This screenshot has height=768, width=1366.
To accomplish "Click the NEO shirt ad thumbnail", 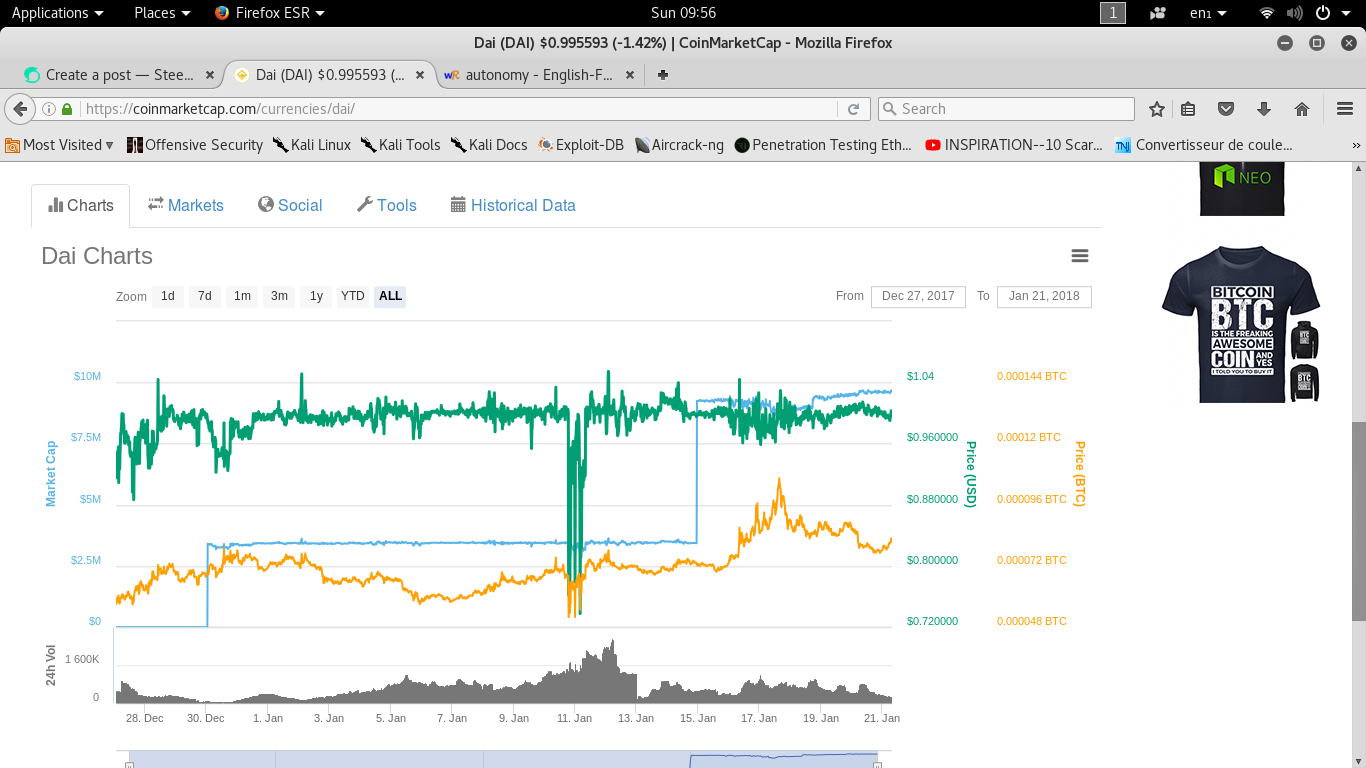I will click(x=1243, y=188).
